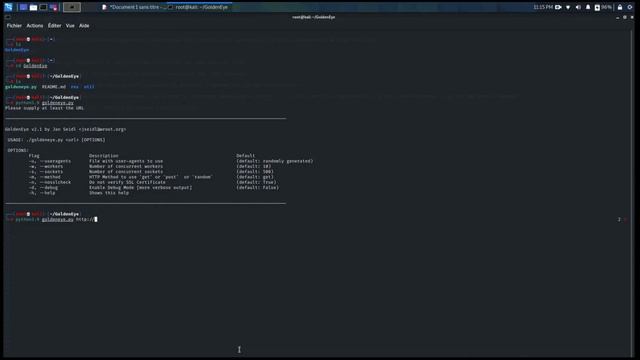Click the --debug option row
The image size is (640, 360).
[153, 188]
